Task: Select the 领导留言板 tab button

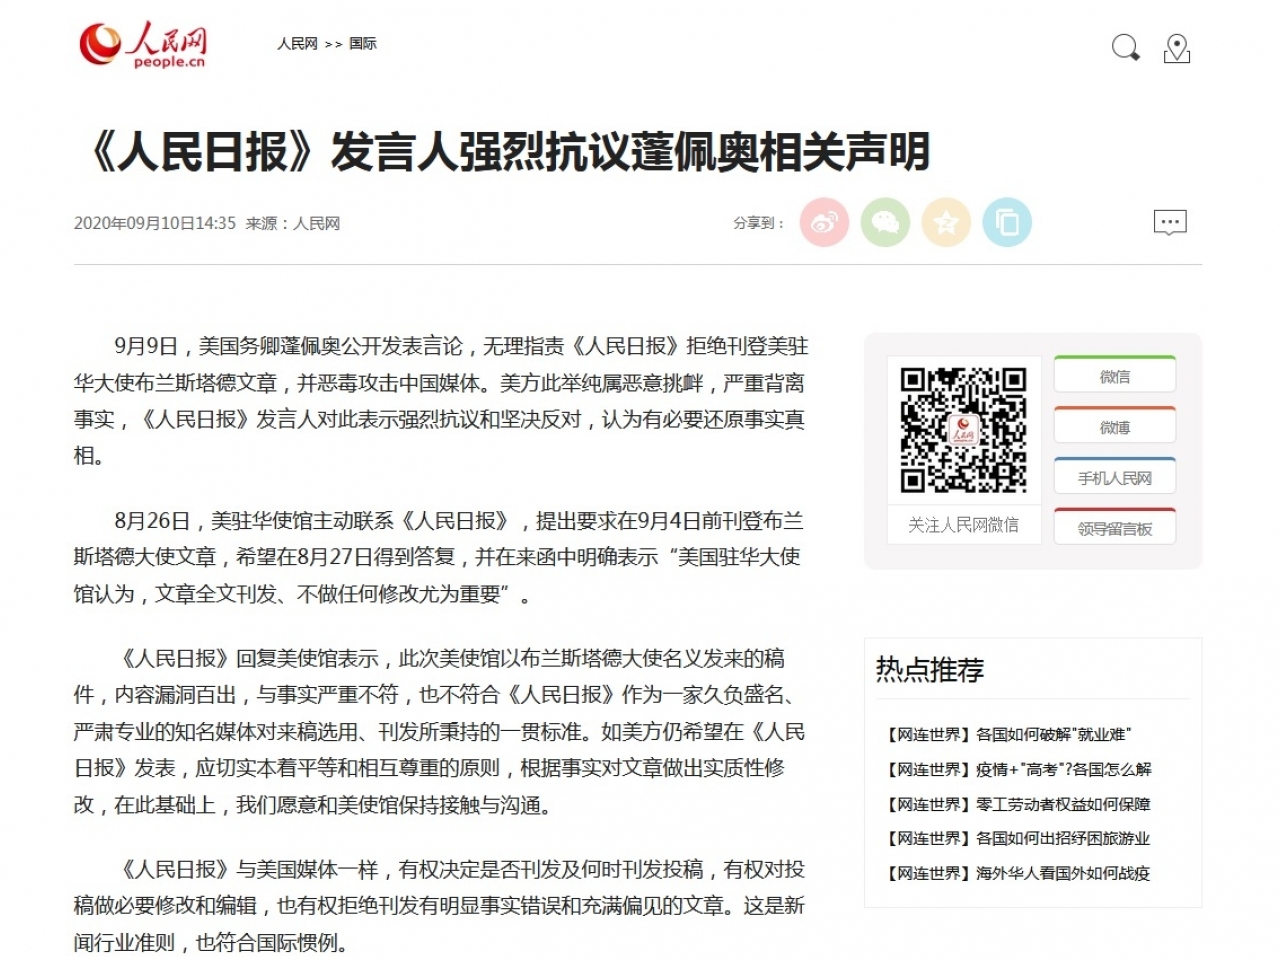Action: pos(1114,527)
